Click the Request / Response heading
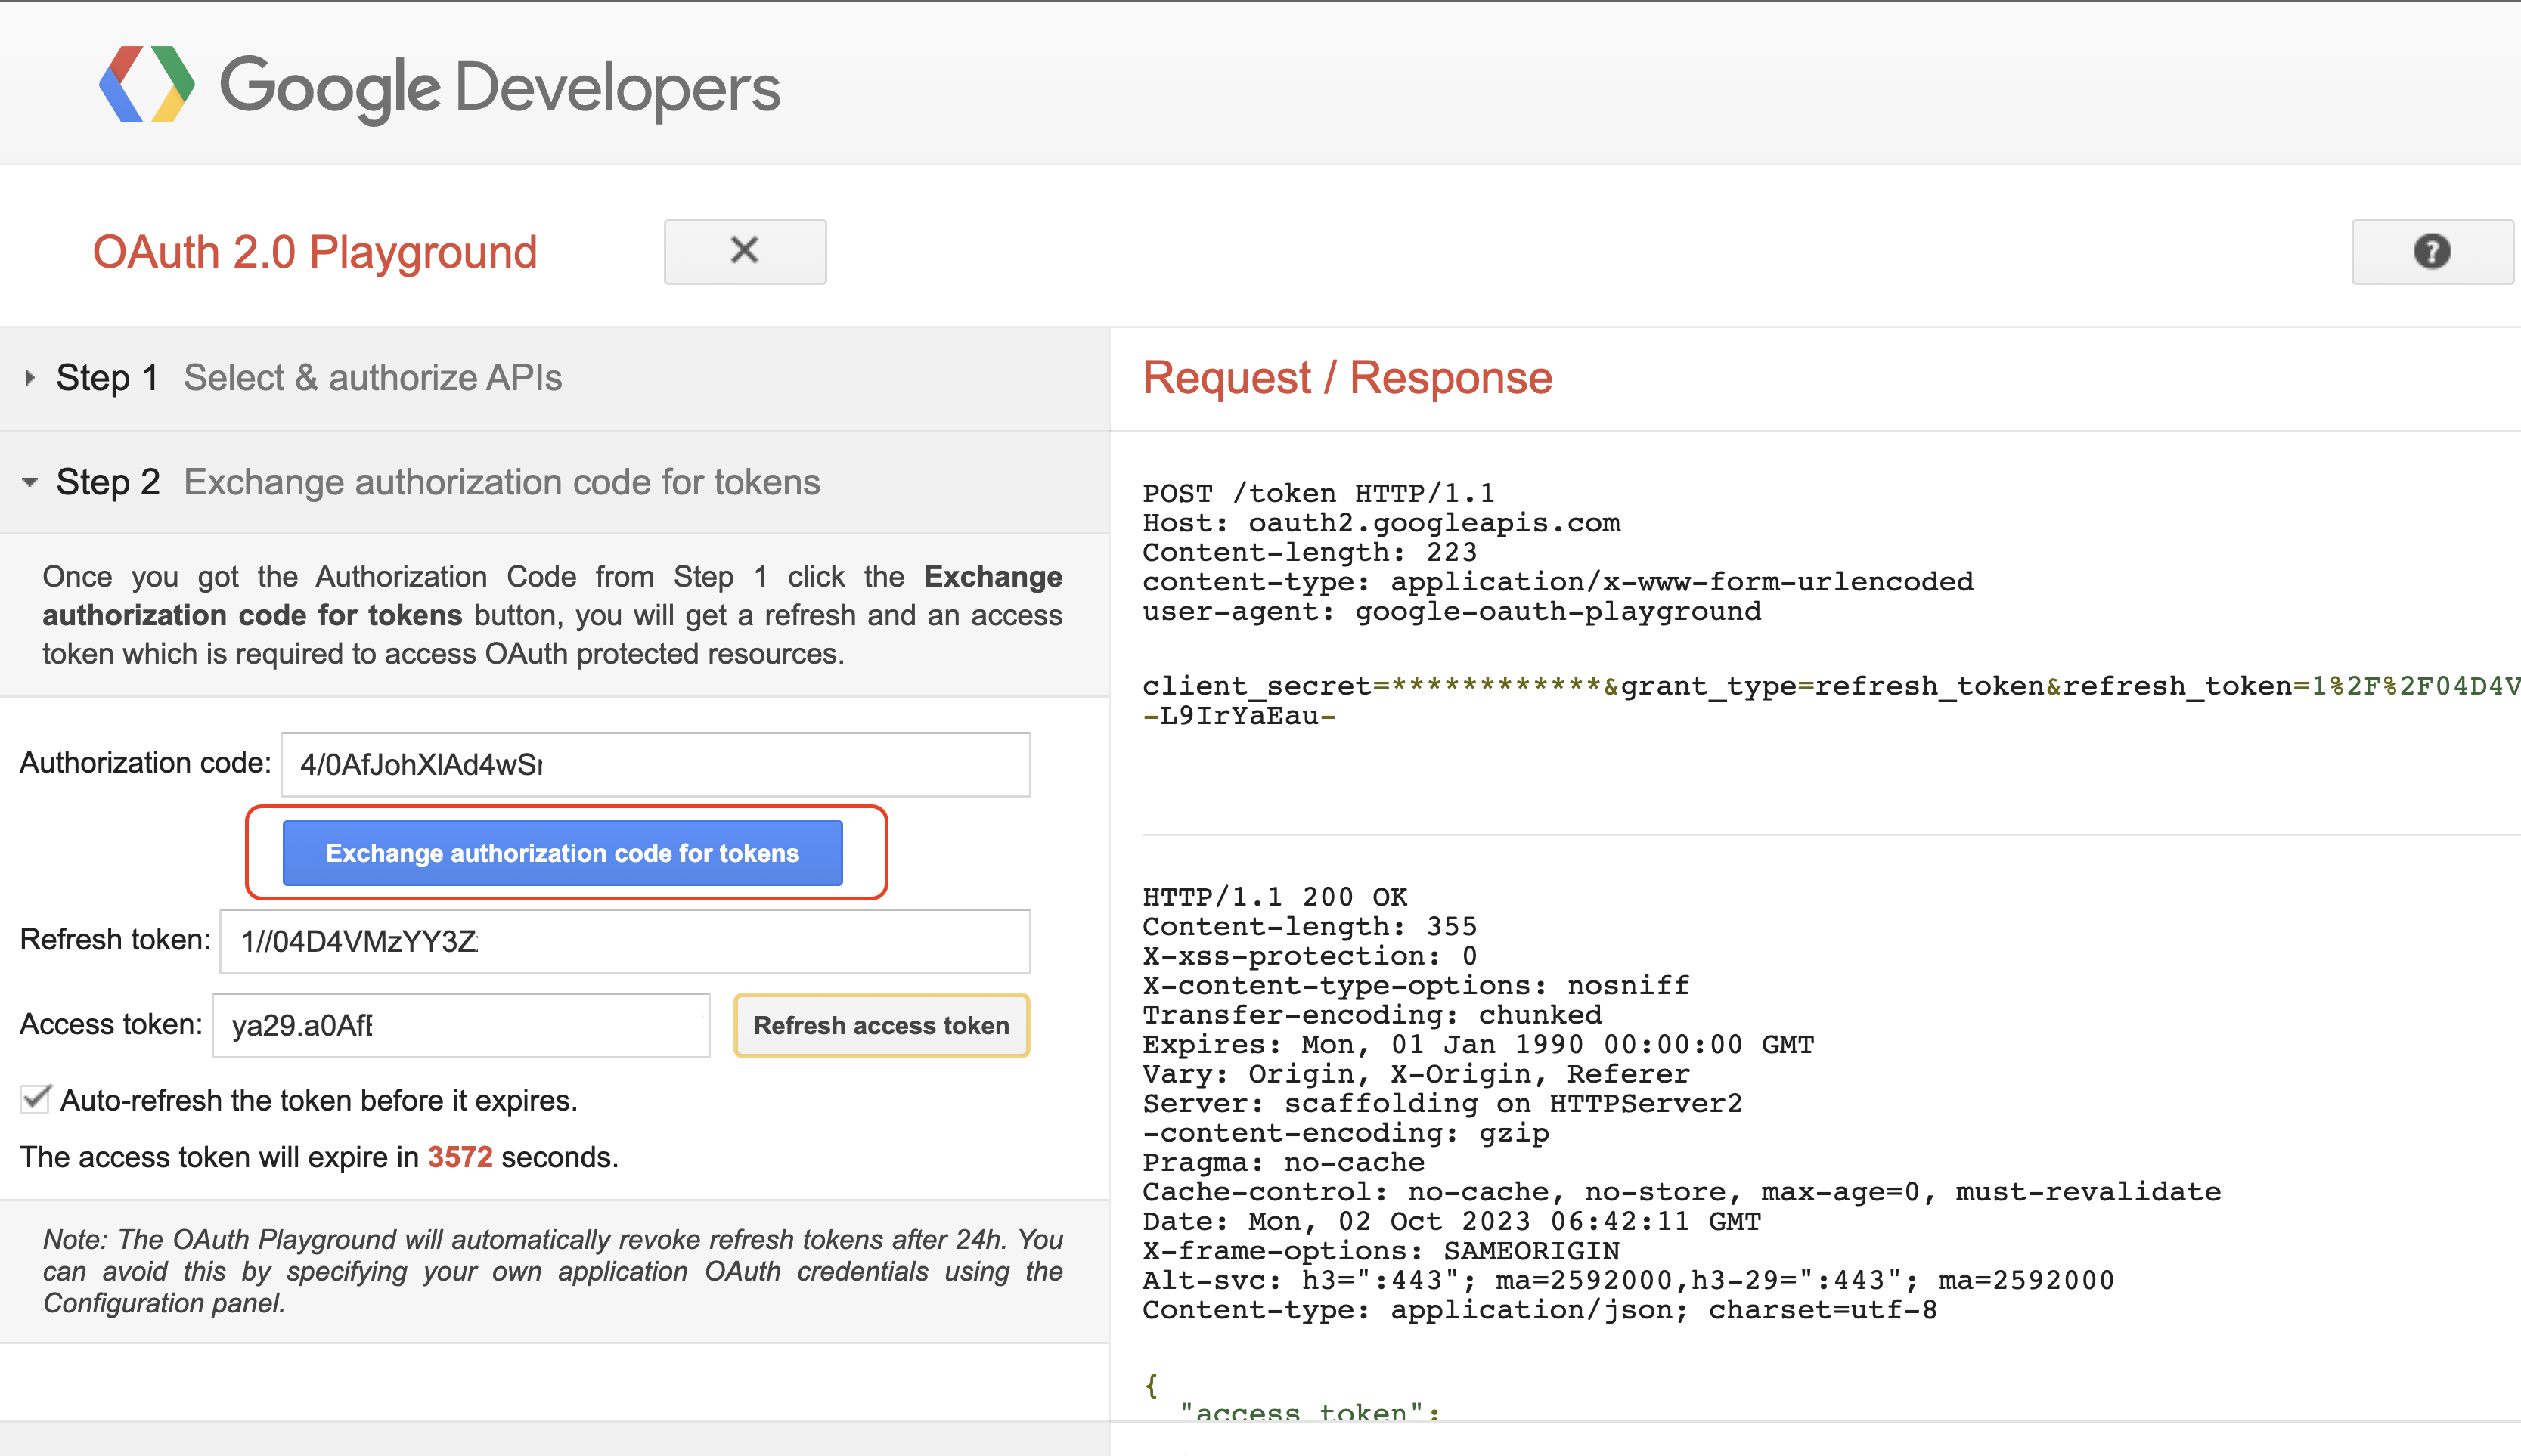2521x1456 pixels. click(1347, 378)
